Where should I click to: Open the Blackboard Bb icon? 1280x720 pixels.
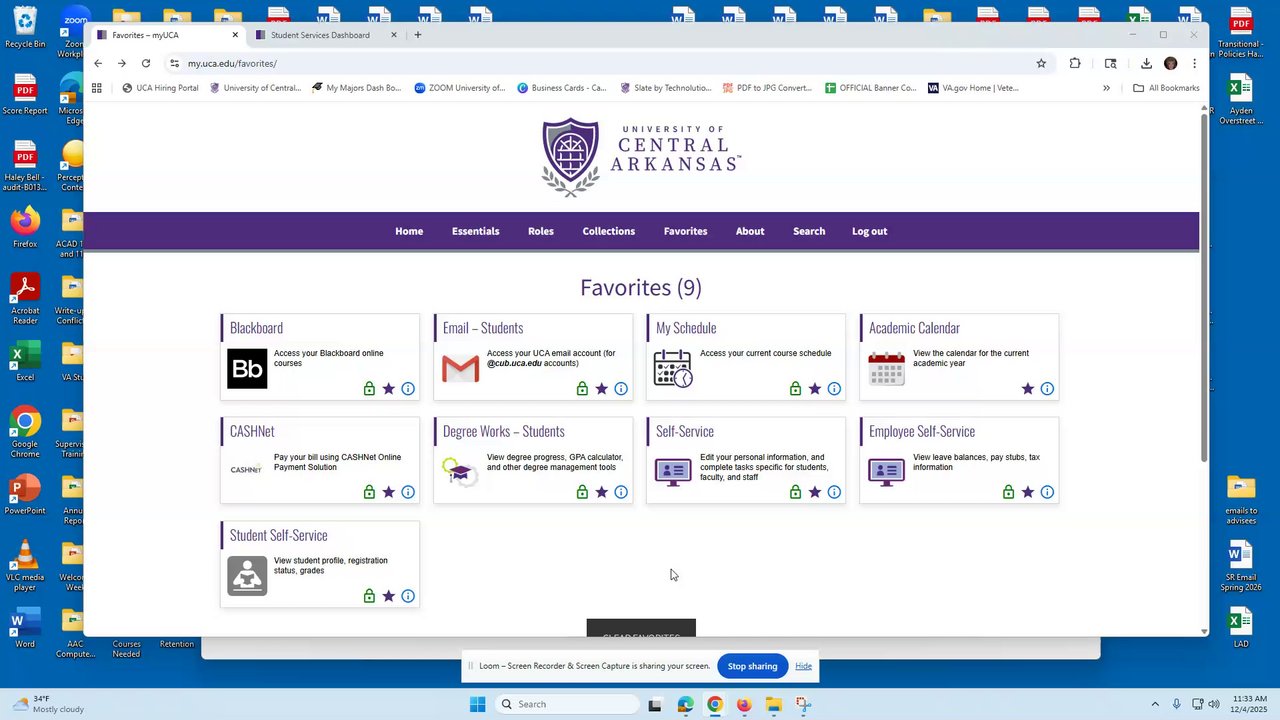247,369
